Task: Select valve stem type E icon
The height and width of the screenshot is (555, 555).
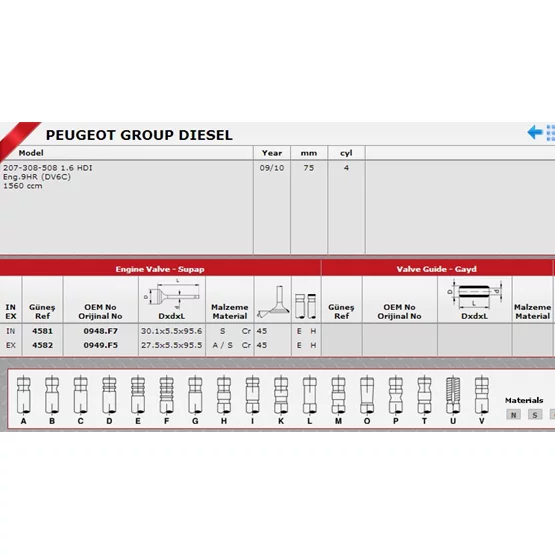Action: [x=138, y=395]
